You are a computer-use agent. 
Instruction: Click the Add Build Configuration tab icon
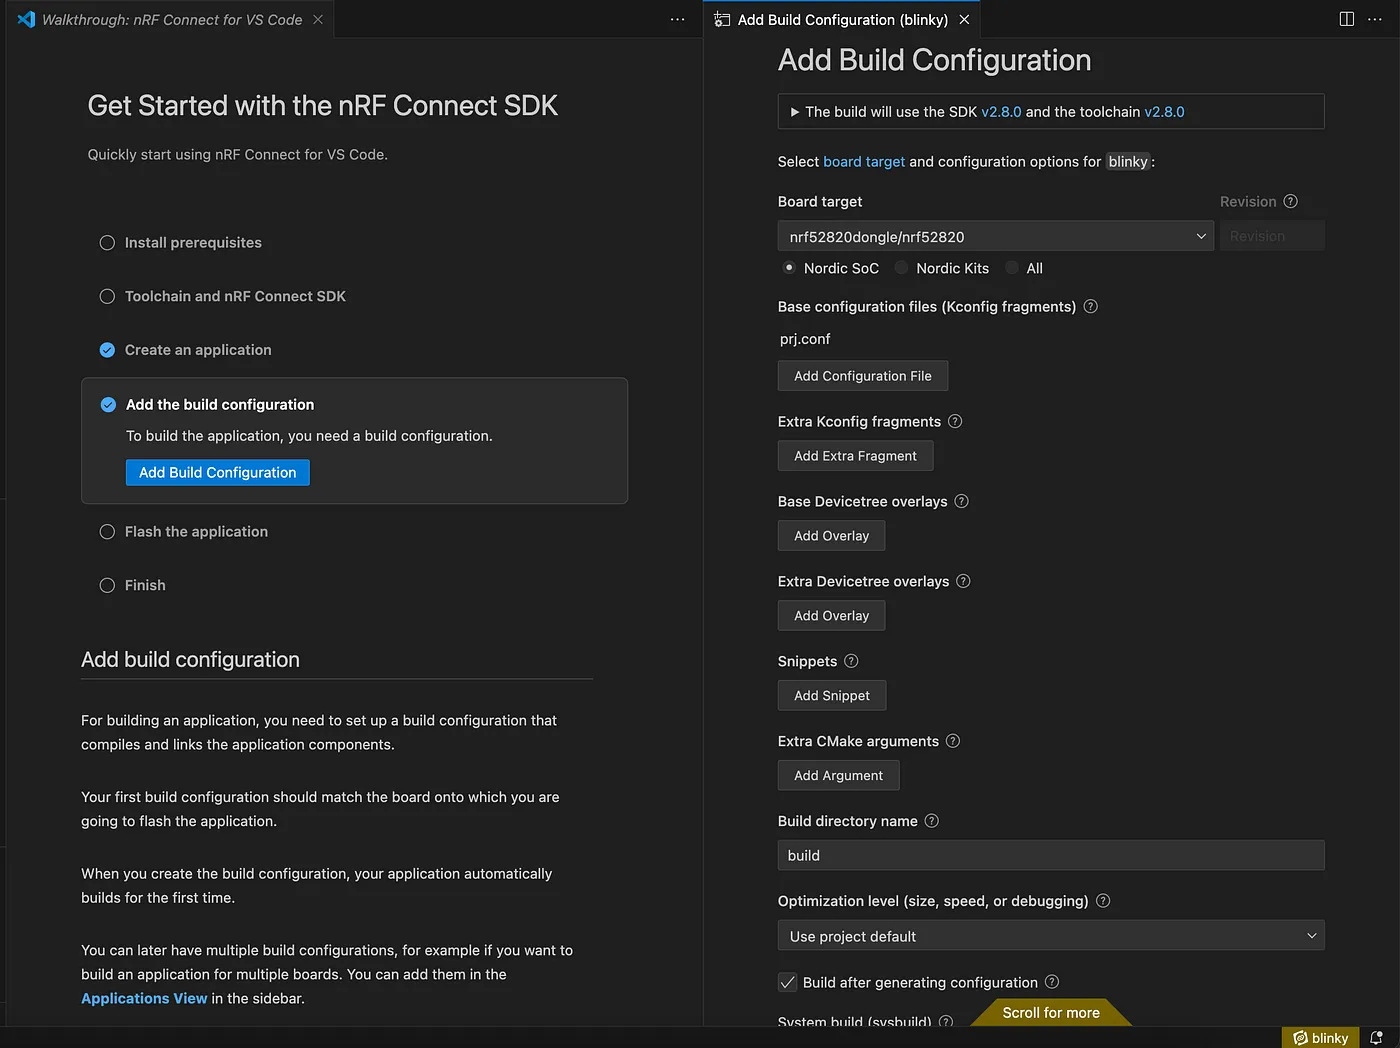point(722,19)
